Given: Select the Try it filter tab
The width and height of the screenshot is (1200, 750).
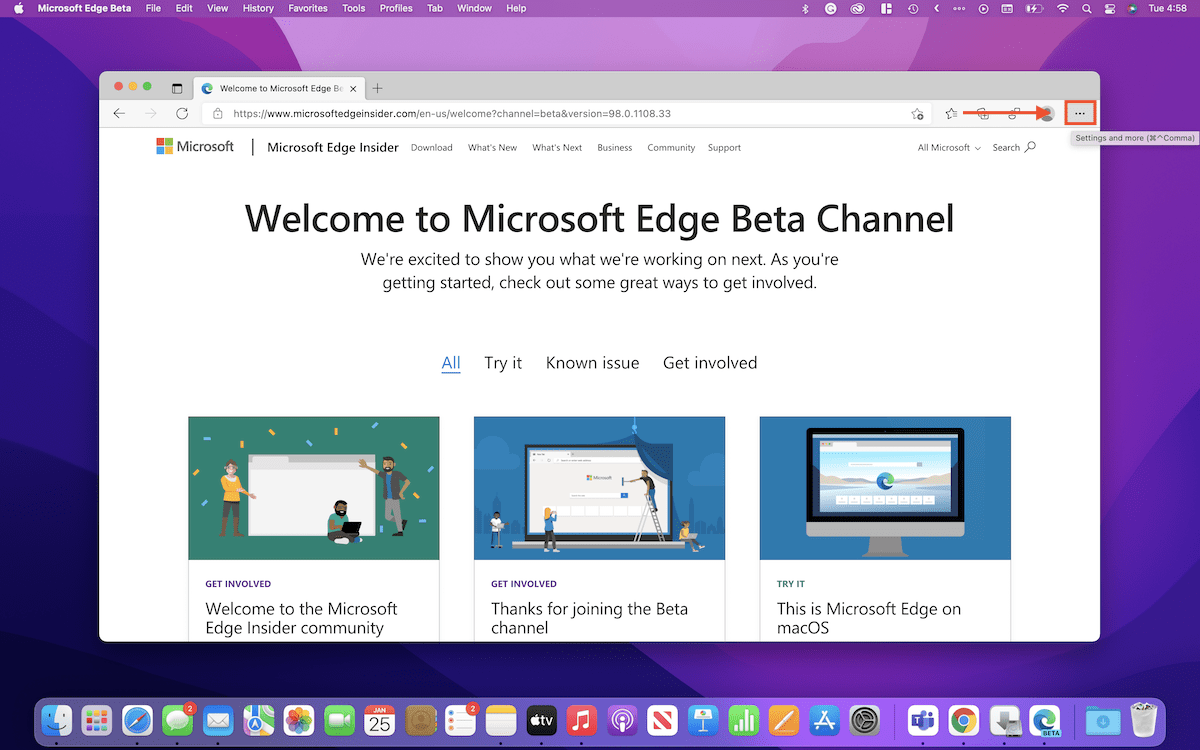Looking at the screenshot, I should pos(503,363).
